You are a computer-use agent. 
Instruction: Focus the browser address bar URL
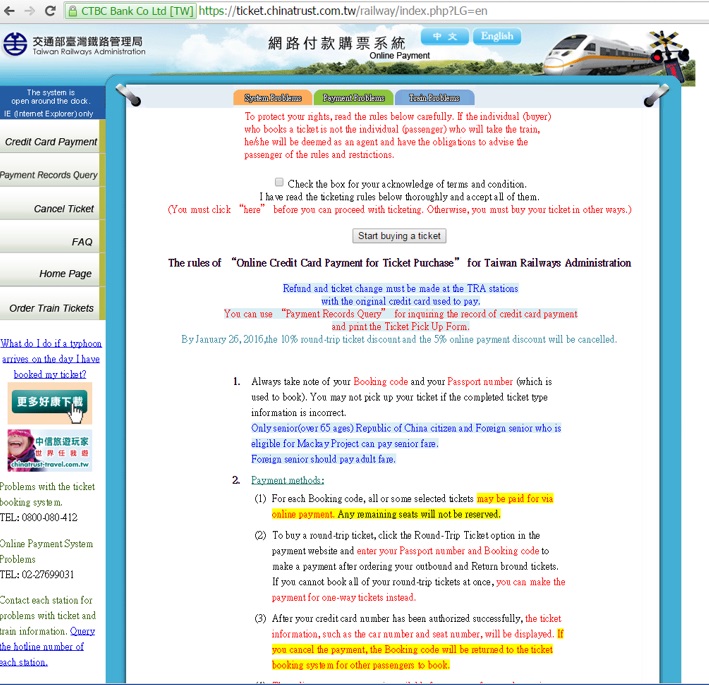click(343, 11)
